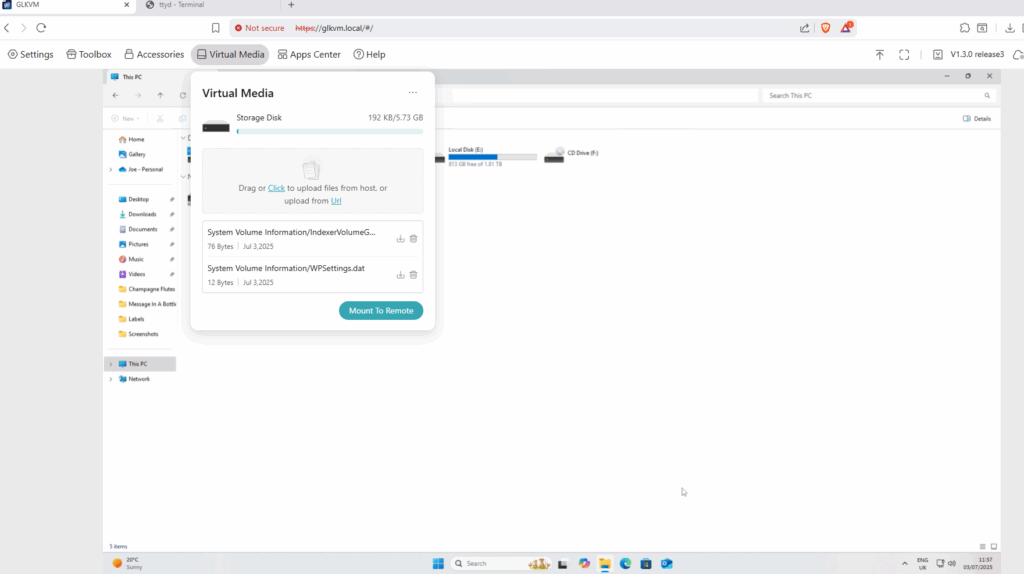This screenshot has height=574, width=1024.
Task: Open a new browser tab
Action: pyautogui.click(x=291, y=5)
